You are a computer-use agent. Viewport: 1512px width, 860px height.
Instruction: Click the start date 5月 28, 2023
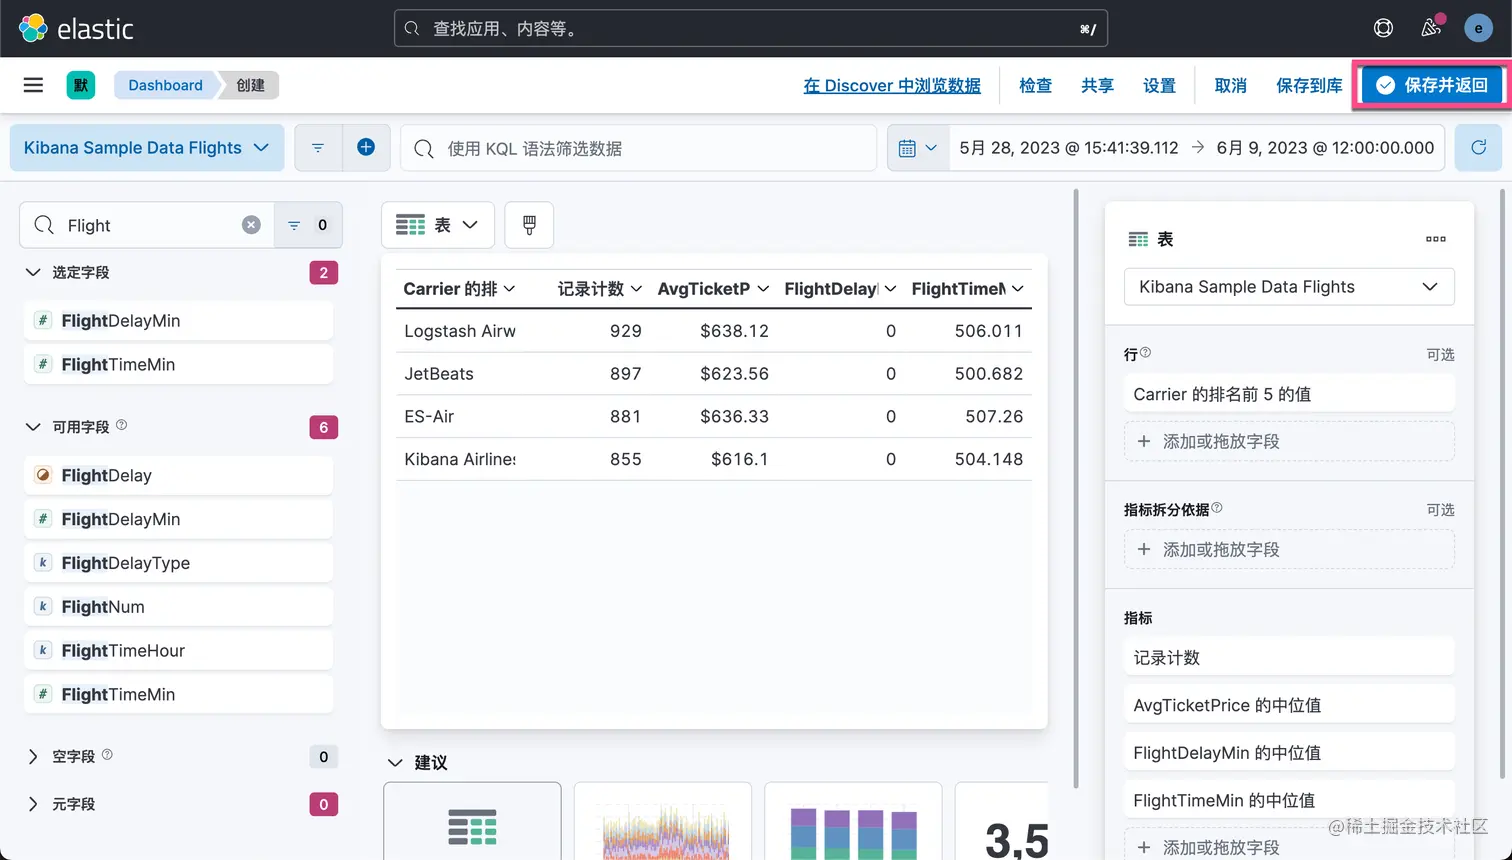[1068, 148]
